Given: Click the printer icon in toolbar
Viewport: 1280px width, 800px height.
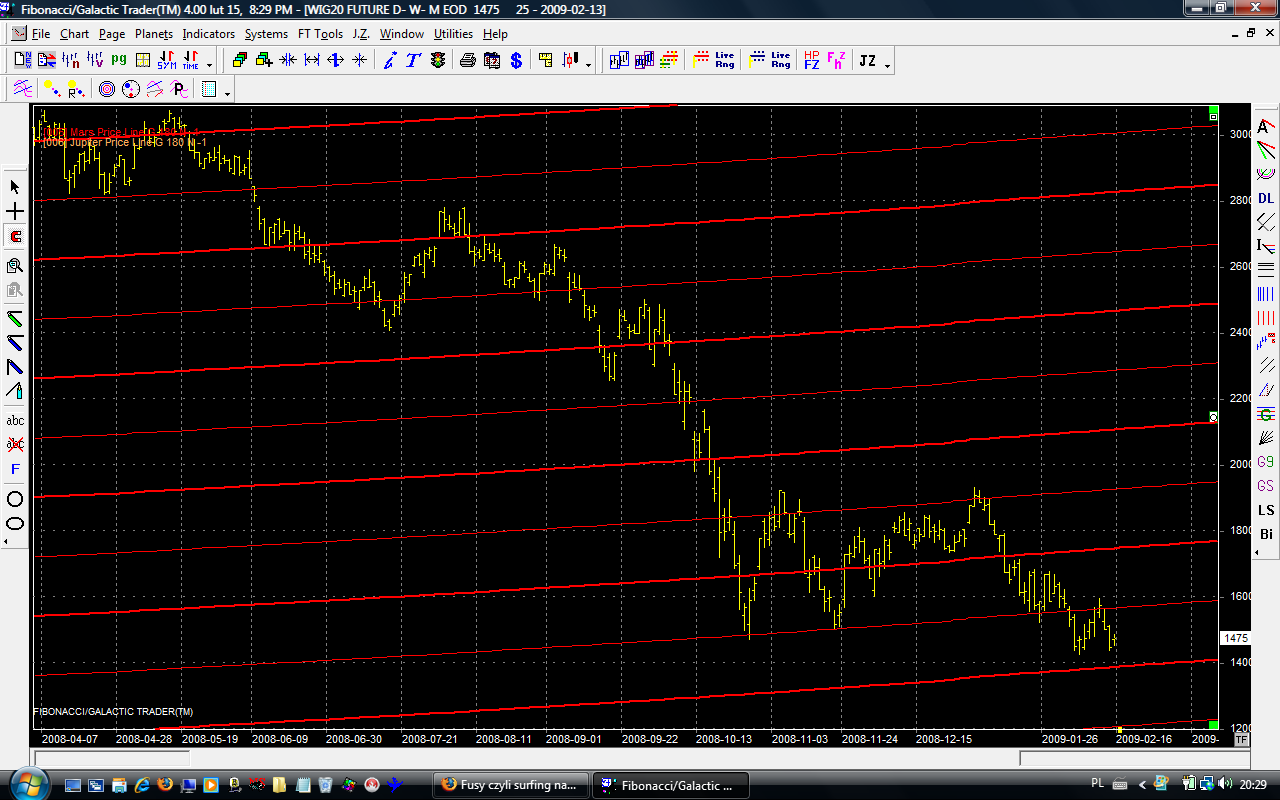Looking at the screenshot, I should (467, 61).
